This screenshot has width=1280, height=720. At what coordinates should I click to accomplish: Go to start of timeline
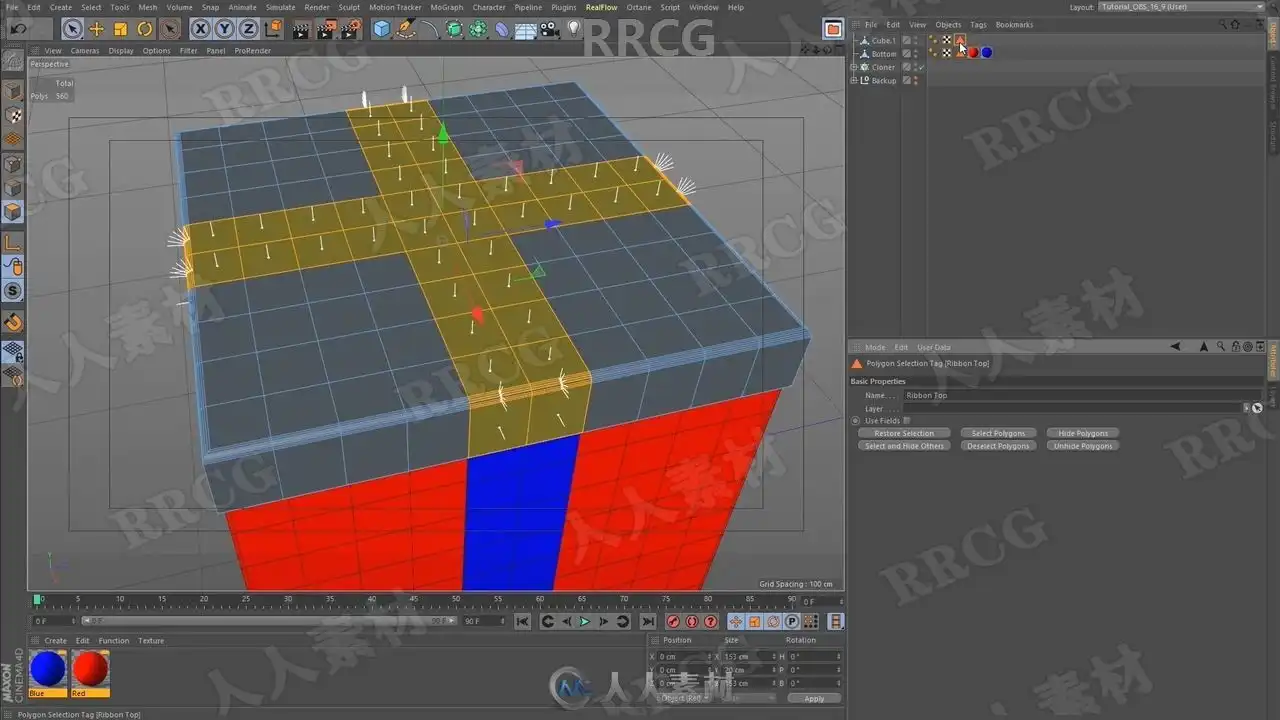pos(522,621)
